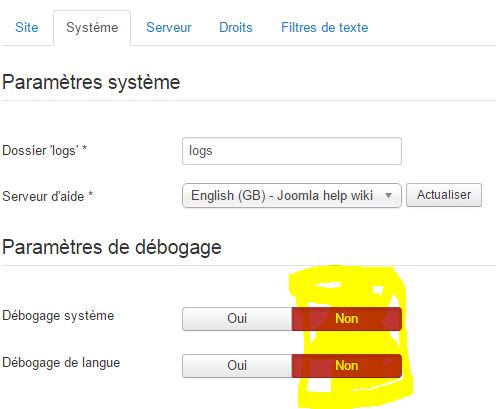Screen dimensions: 496x409
Task: Open the Filtres de texte tab
Action: pos(324,27)
